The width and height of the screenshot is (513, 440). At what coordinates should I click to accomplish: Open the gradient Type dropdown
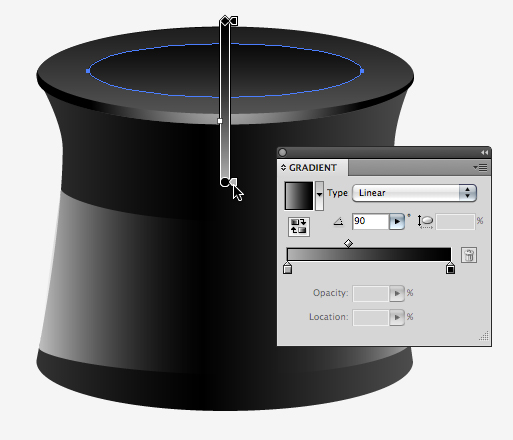click(x=414, y=193)
